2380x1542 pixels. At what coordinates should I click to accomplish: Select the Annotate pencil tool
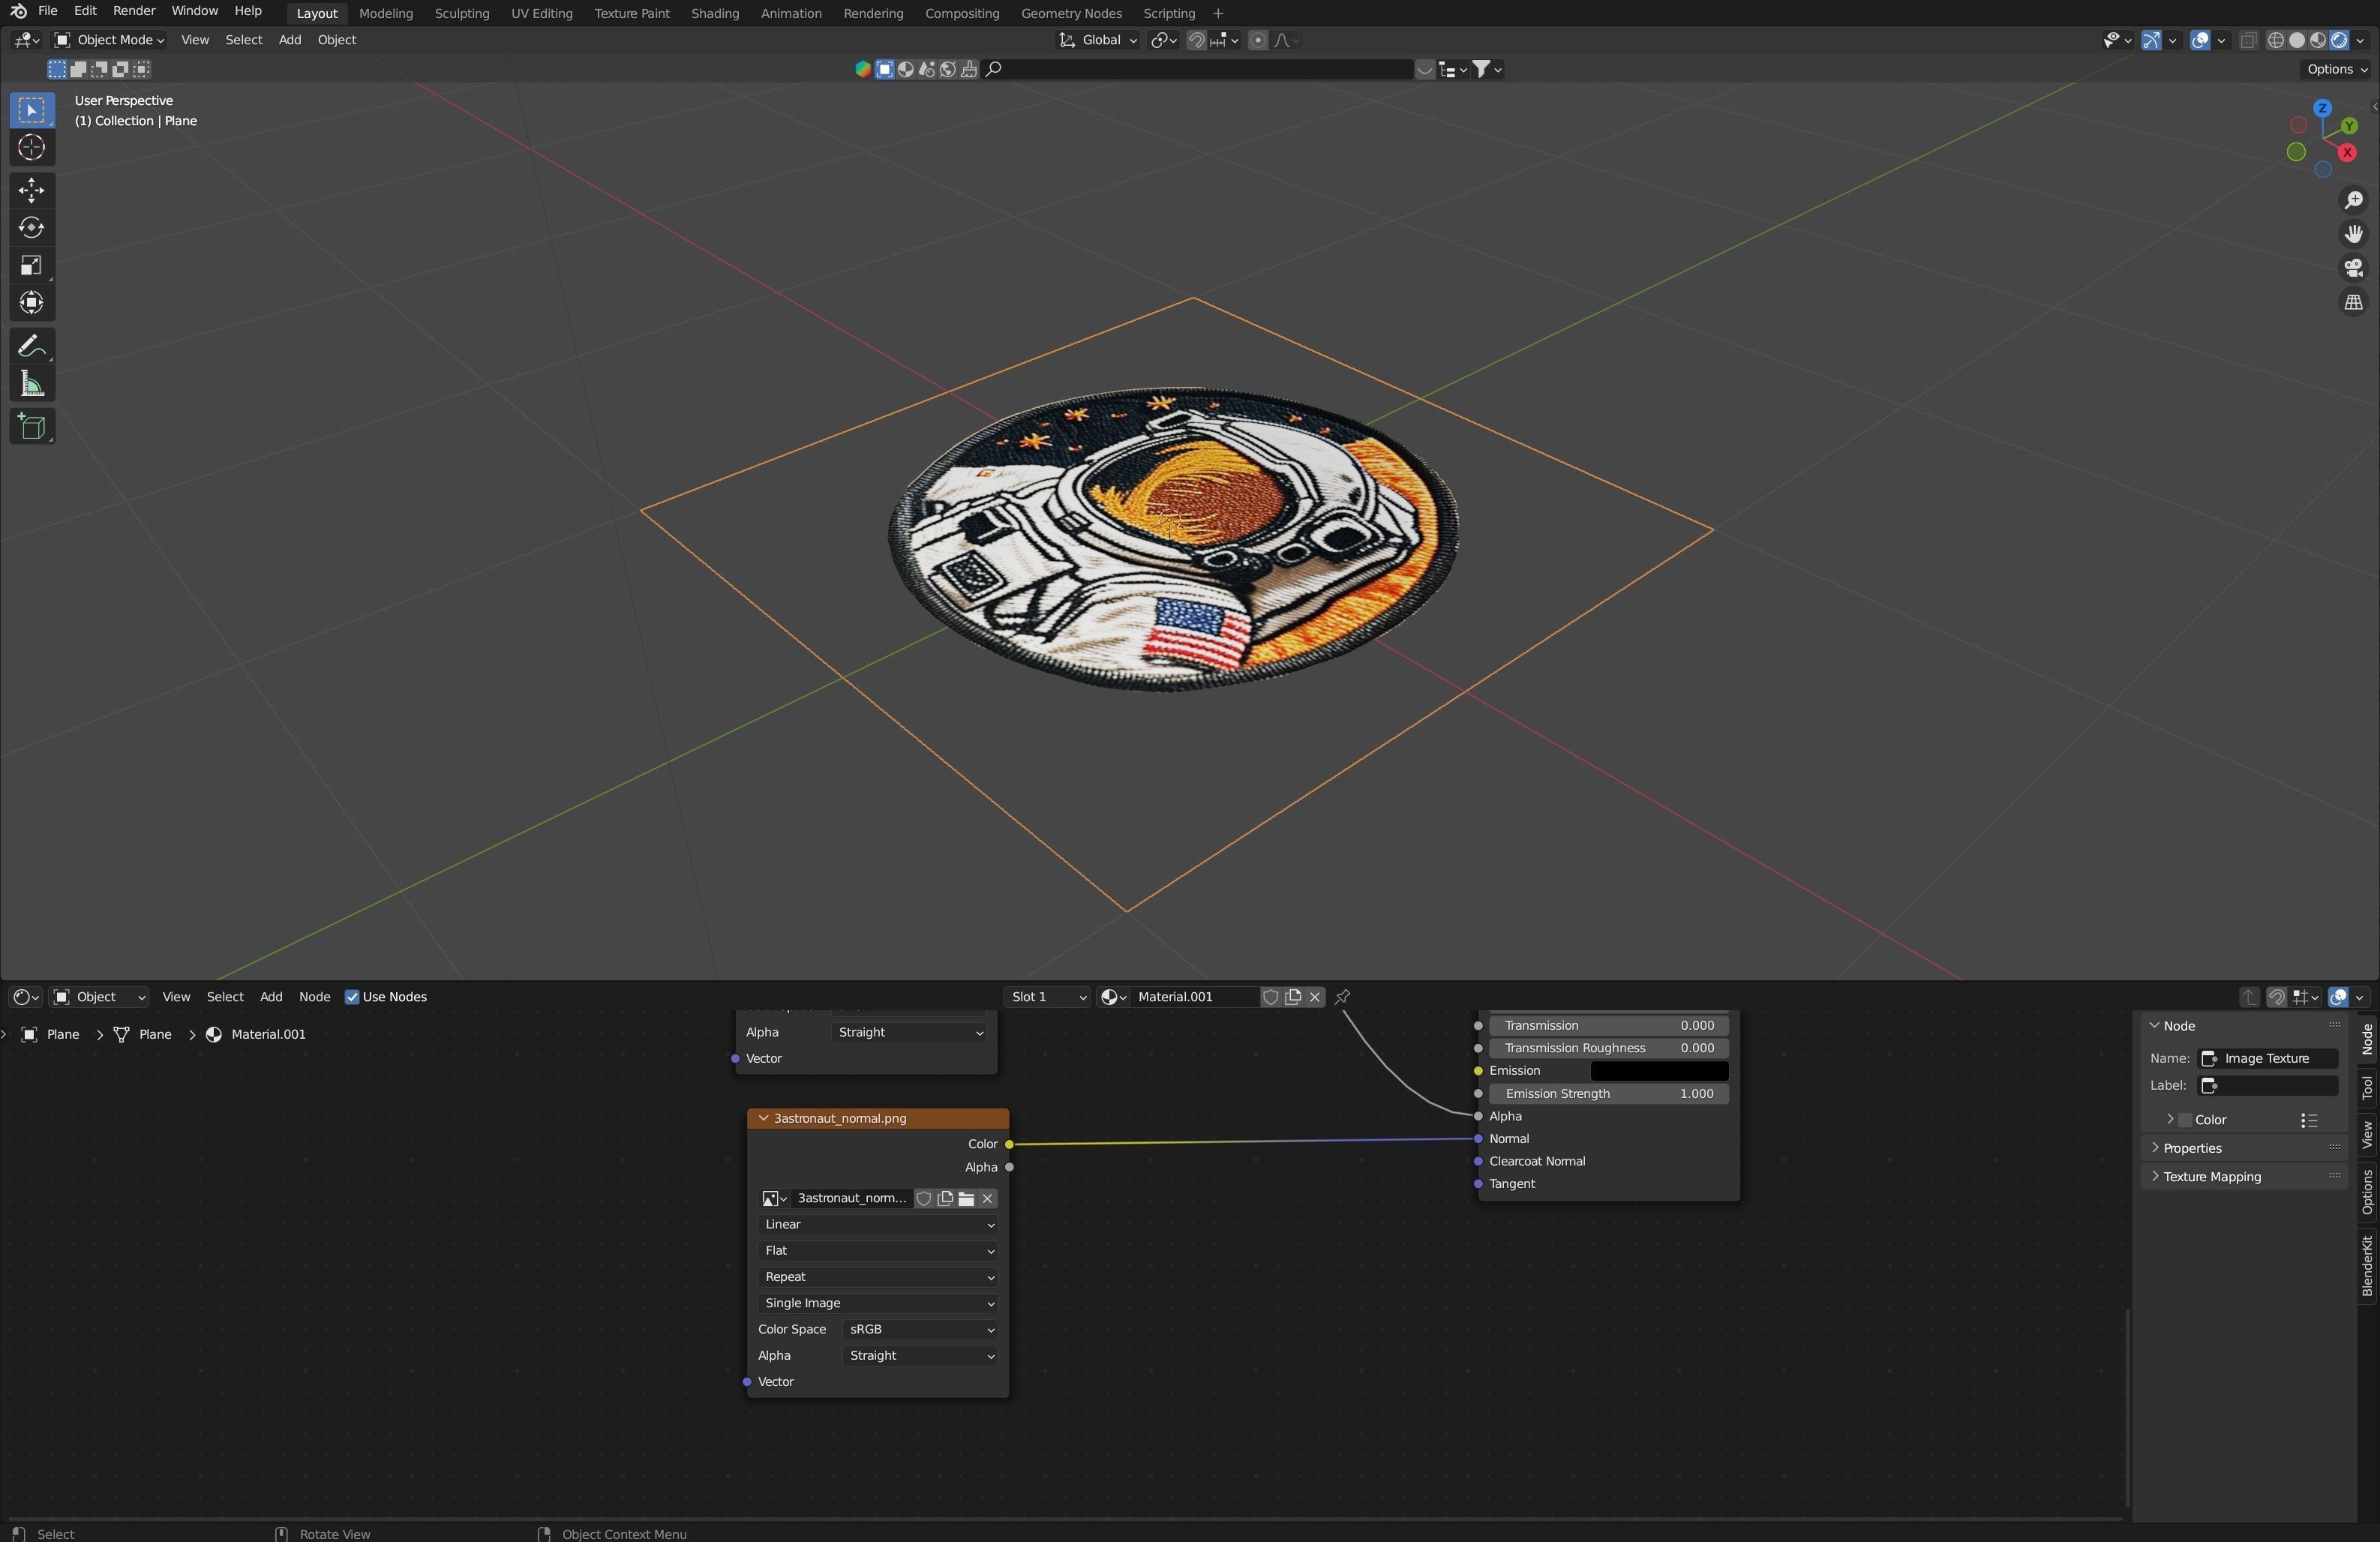(31, 347)
